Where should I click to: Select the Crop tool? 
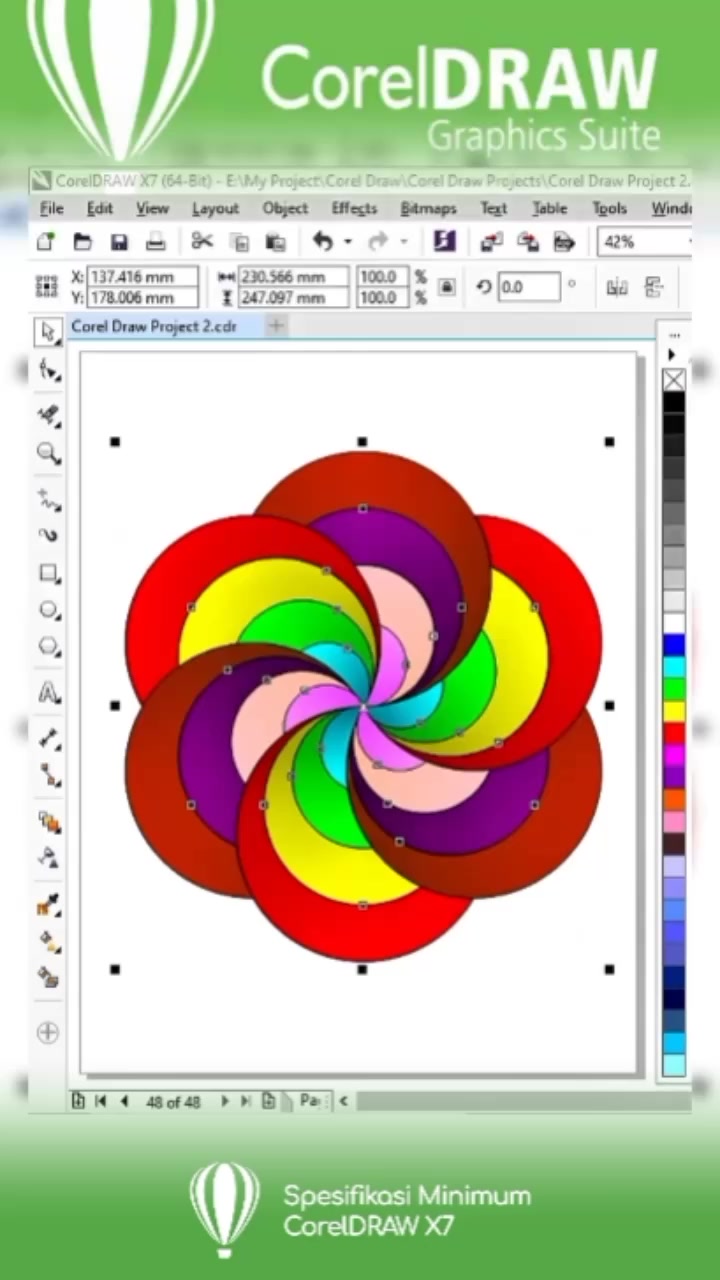48,414
